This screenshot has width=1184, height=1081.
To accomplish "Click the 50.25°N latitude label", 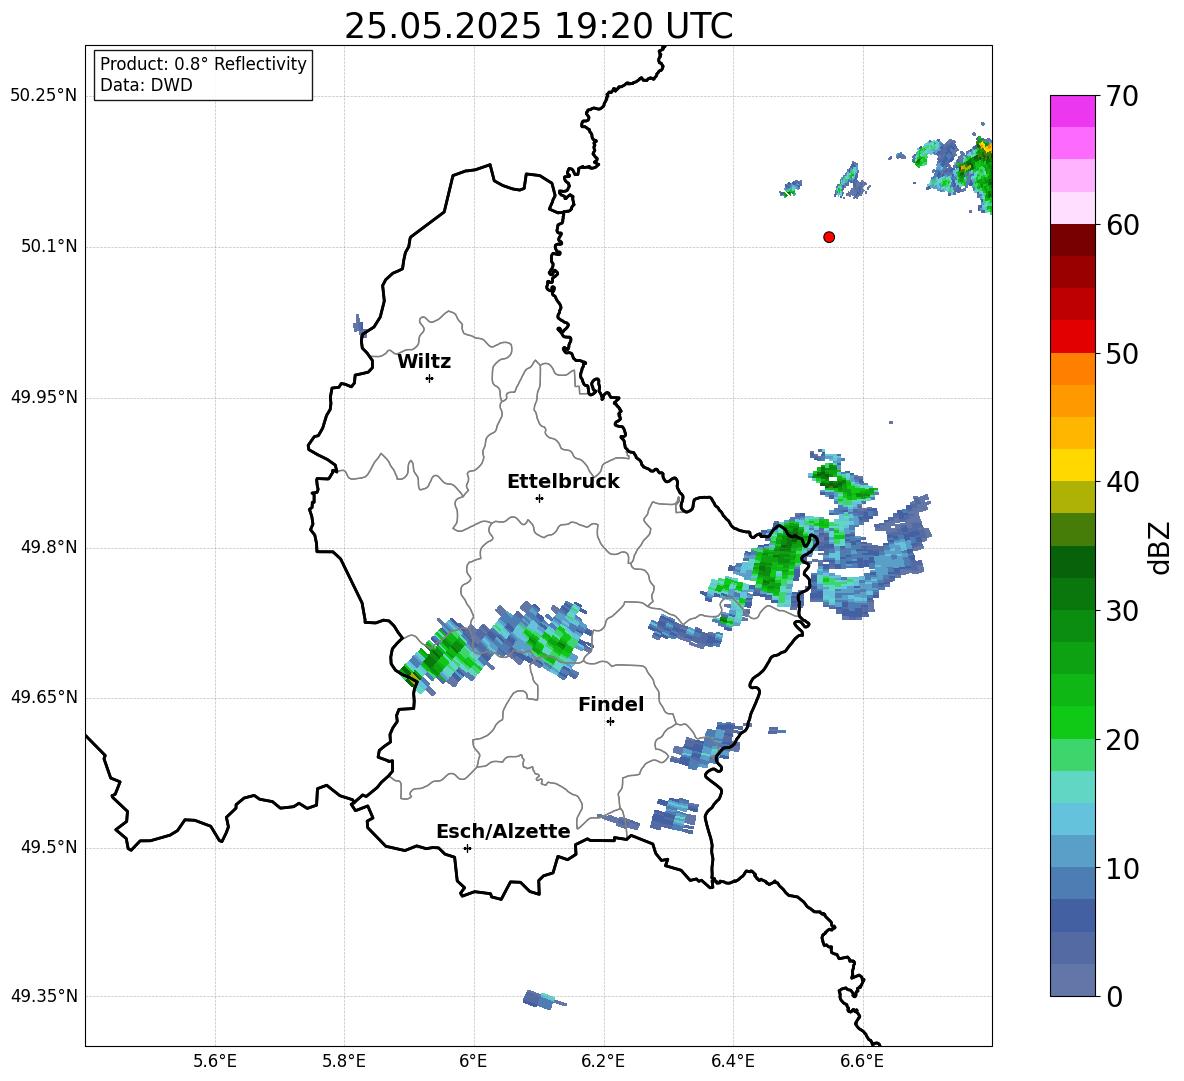I will pos(44,96).
